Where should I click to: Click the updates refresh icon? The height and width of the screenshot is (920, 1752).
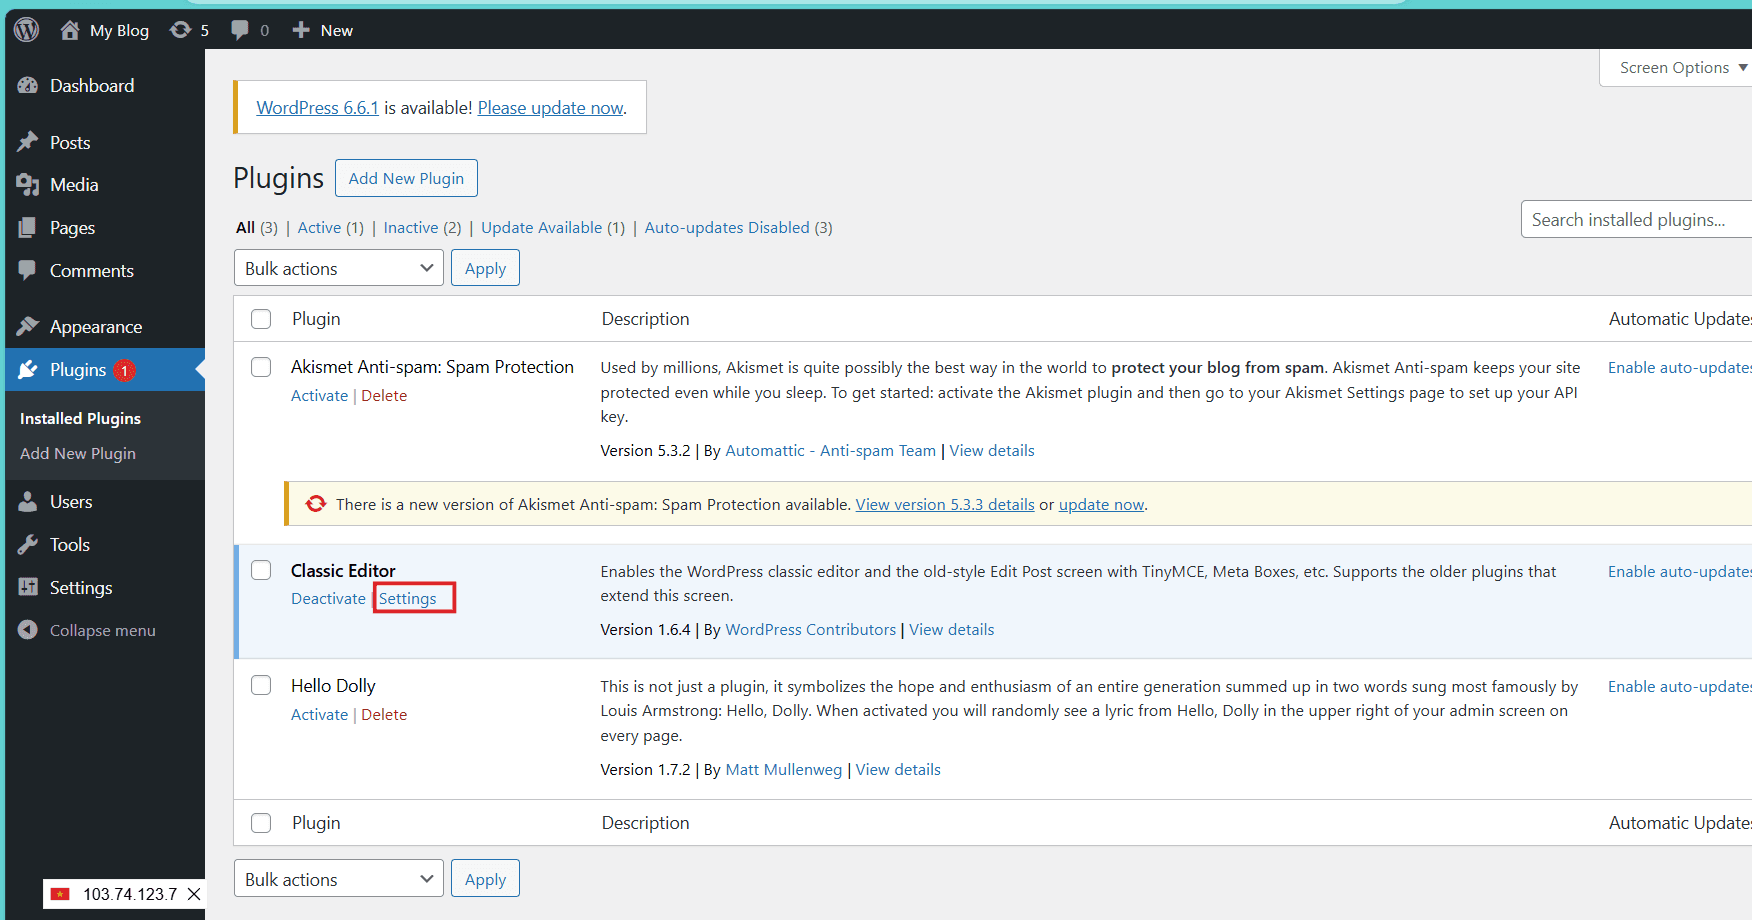coord(180,30)
